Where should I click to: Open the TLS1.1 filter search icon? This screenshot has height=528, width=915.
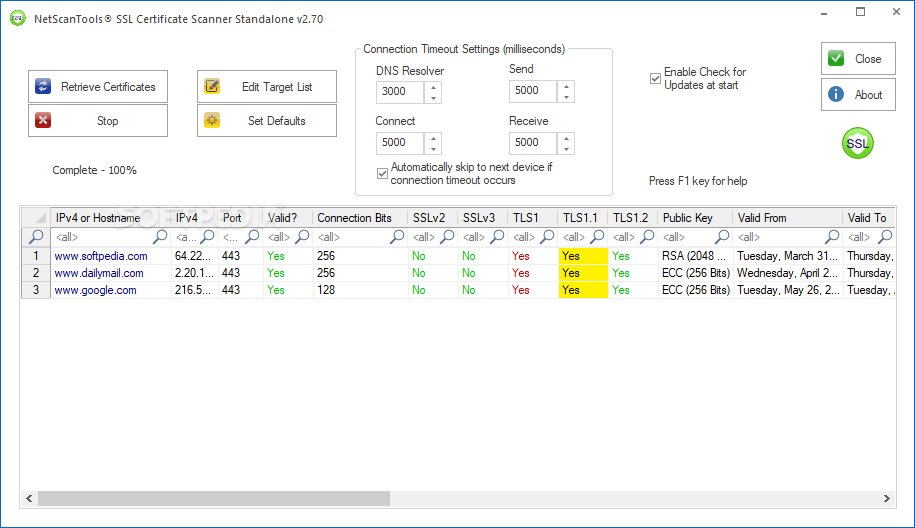tap(597, 237)
